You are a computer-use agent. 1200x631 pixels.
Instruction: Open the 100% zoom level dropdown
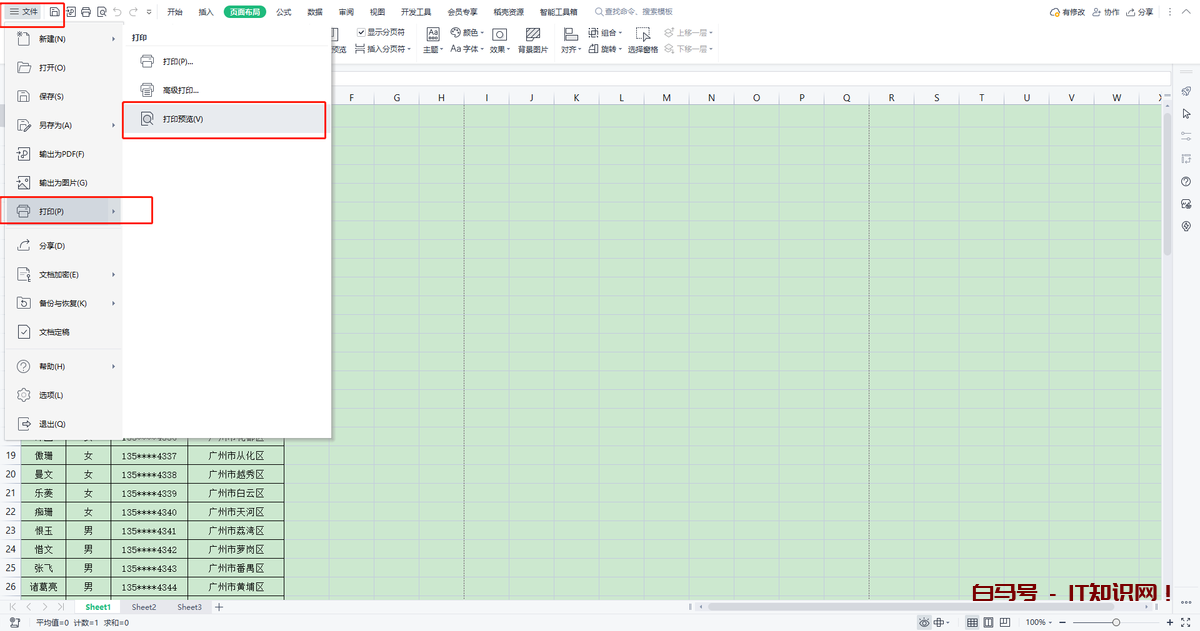click(1039, 622)
